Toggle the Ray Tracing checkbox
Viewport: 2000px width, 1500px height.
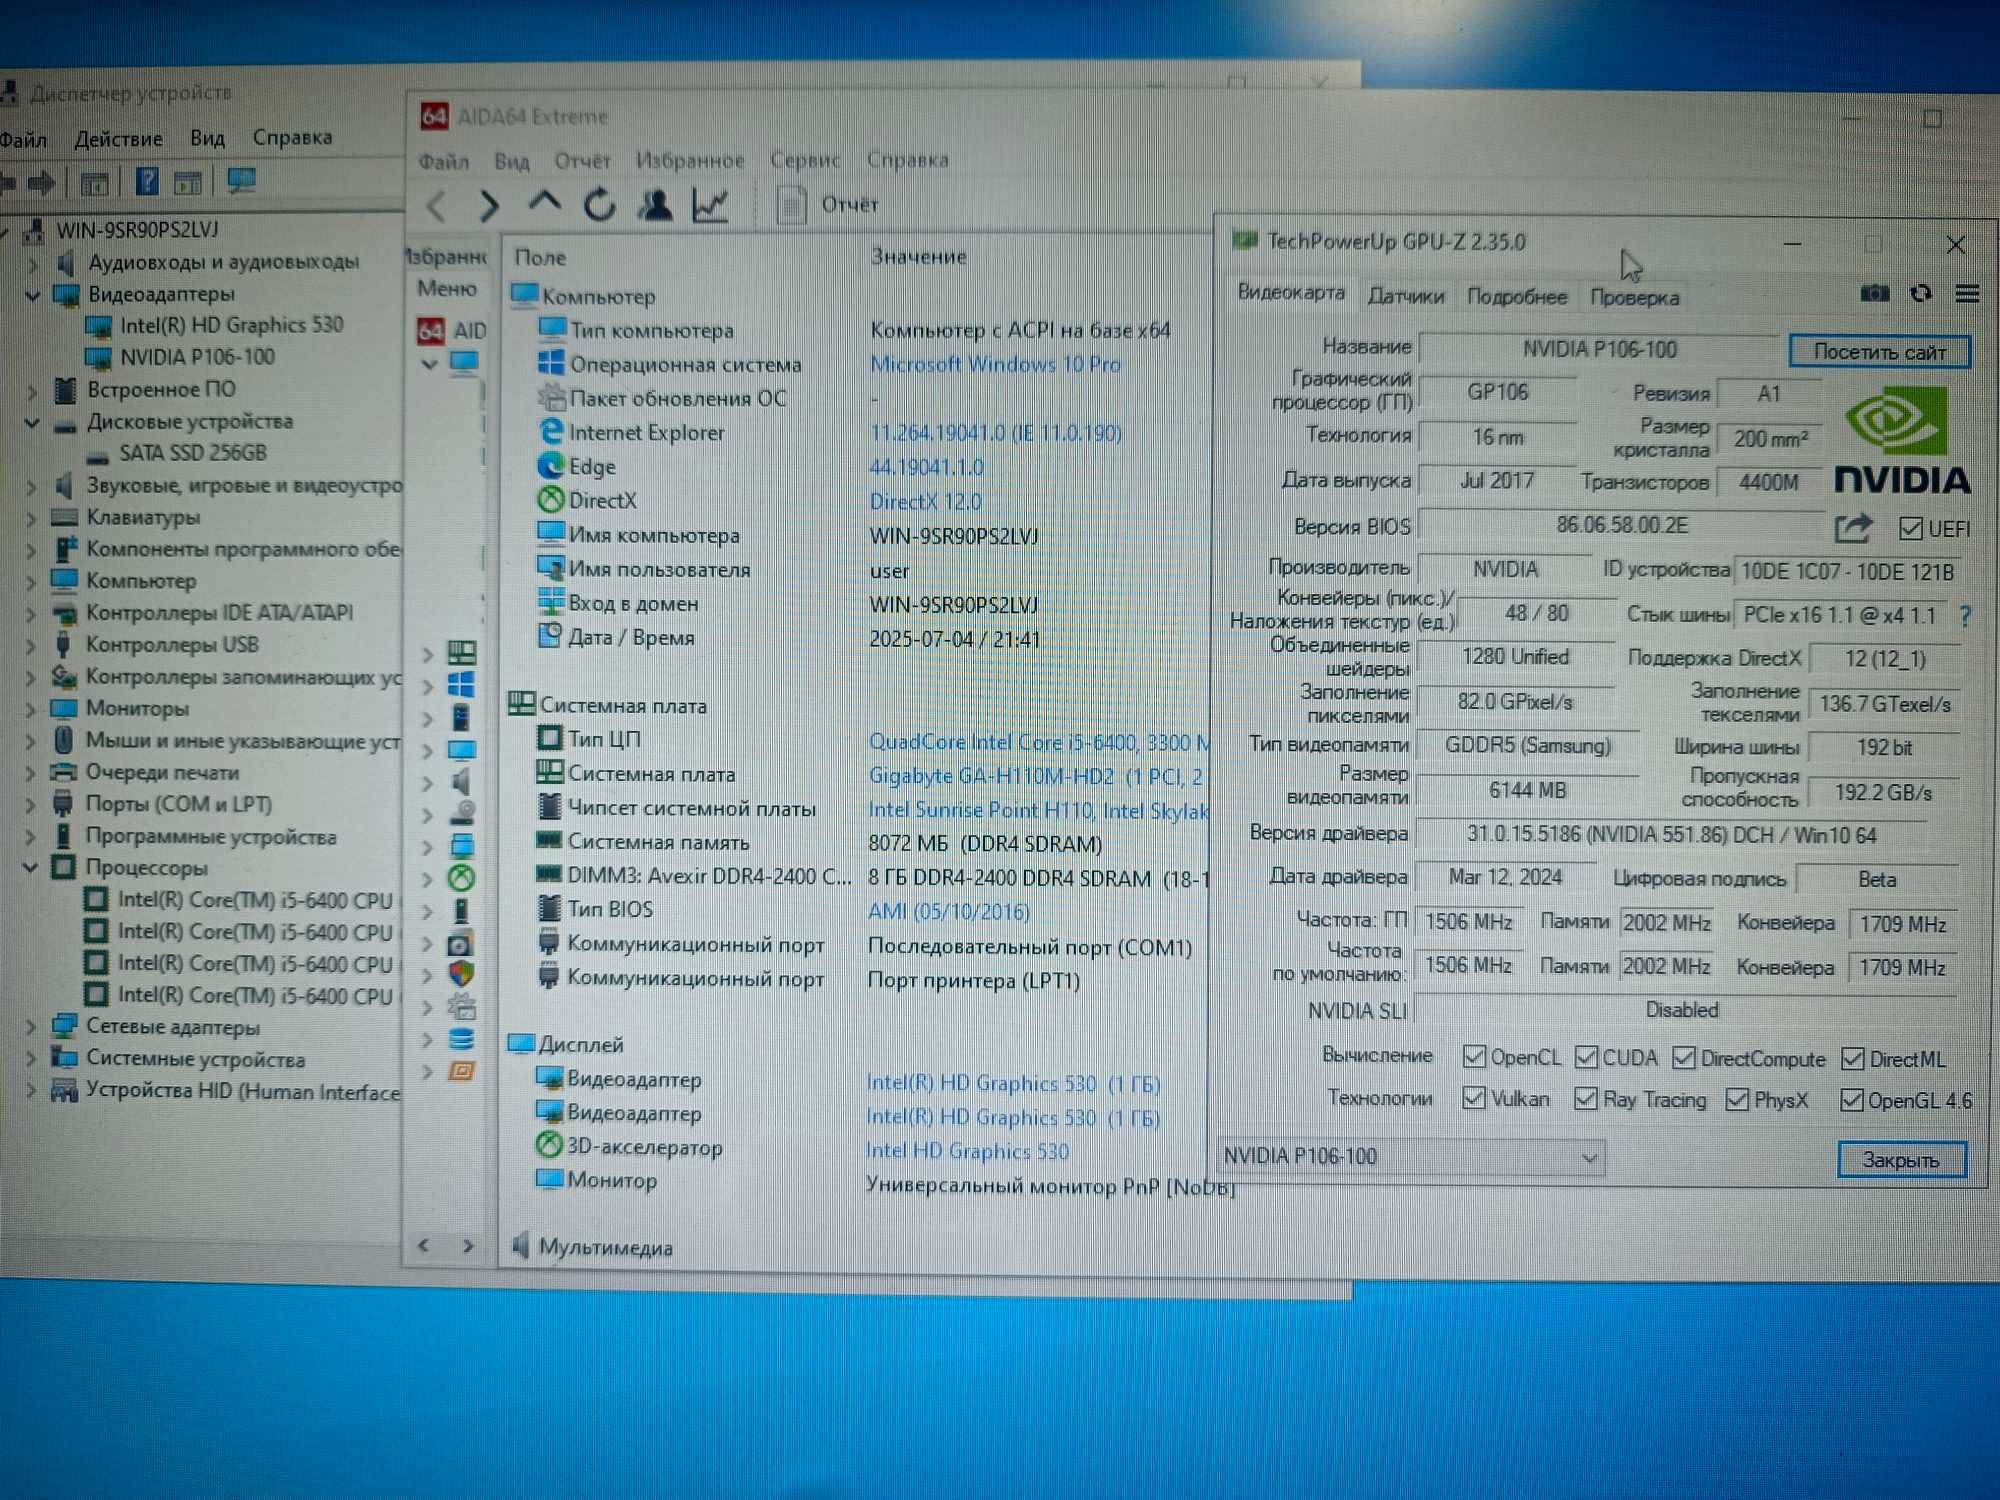(1586, 1098)
